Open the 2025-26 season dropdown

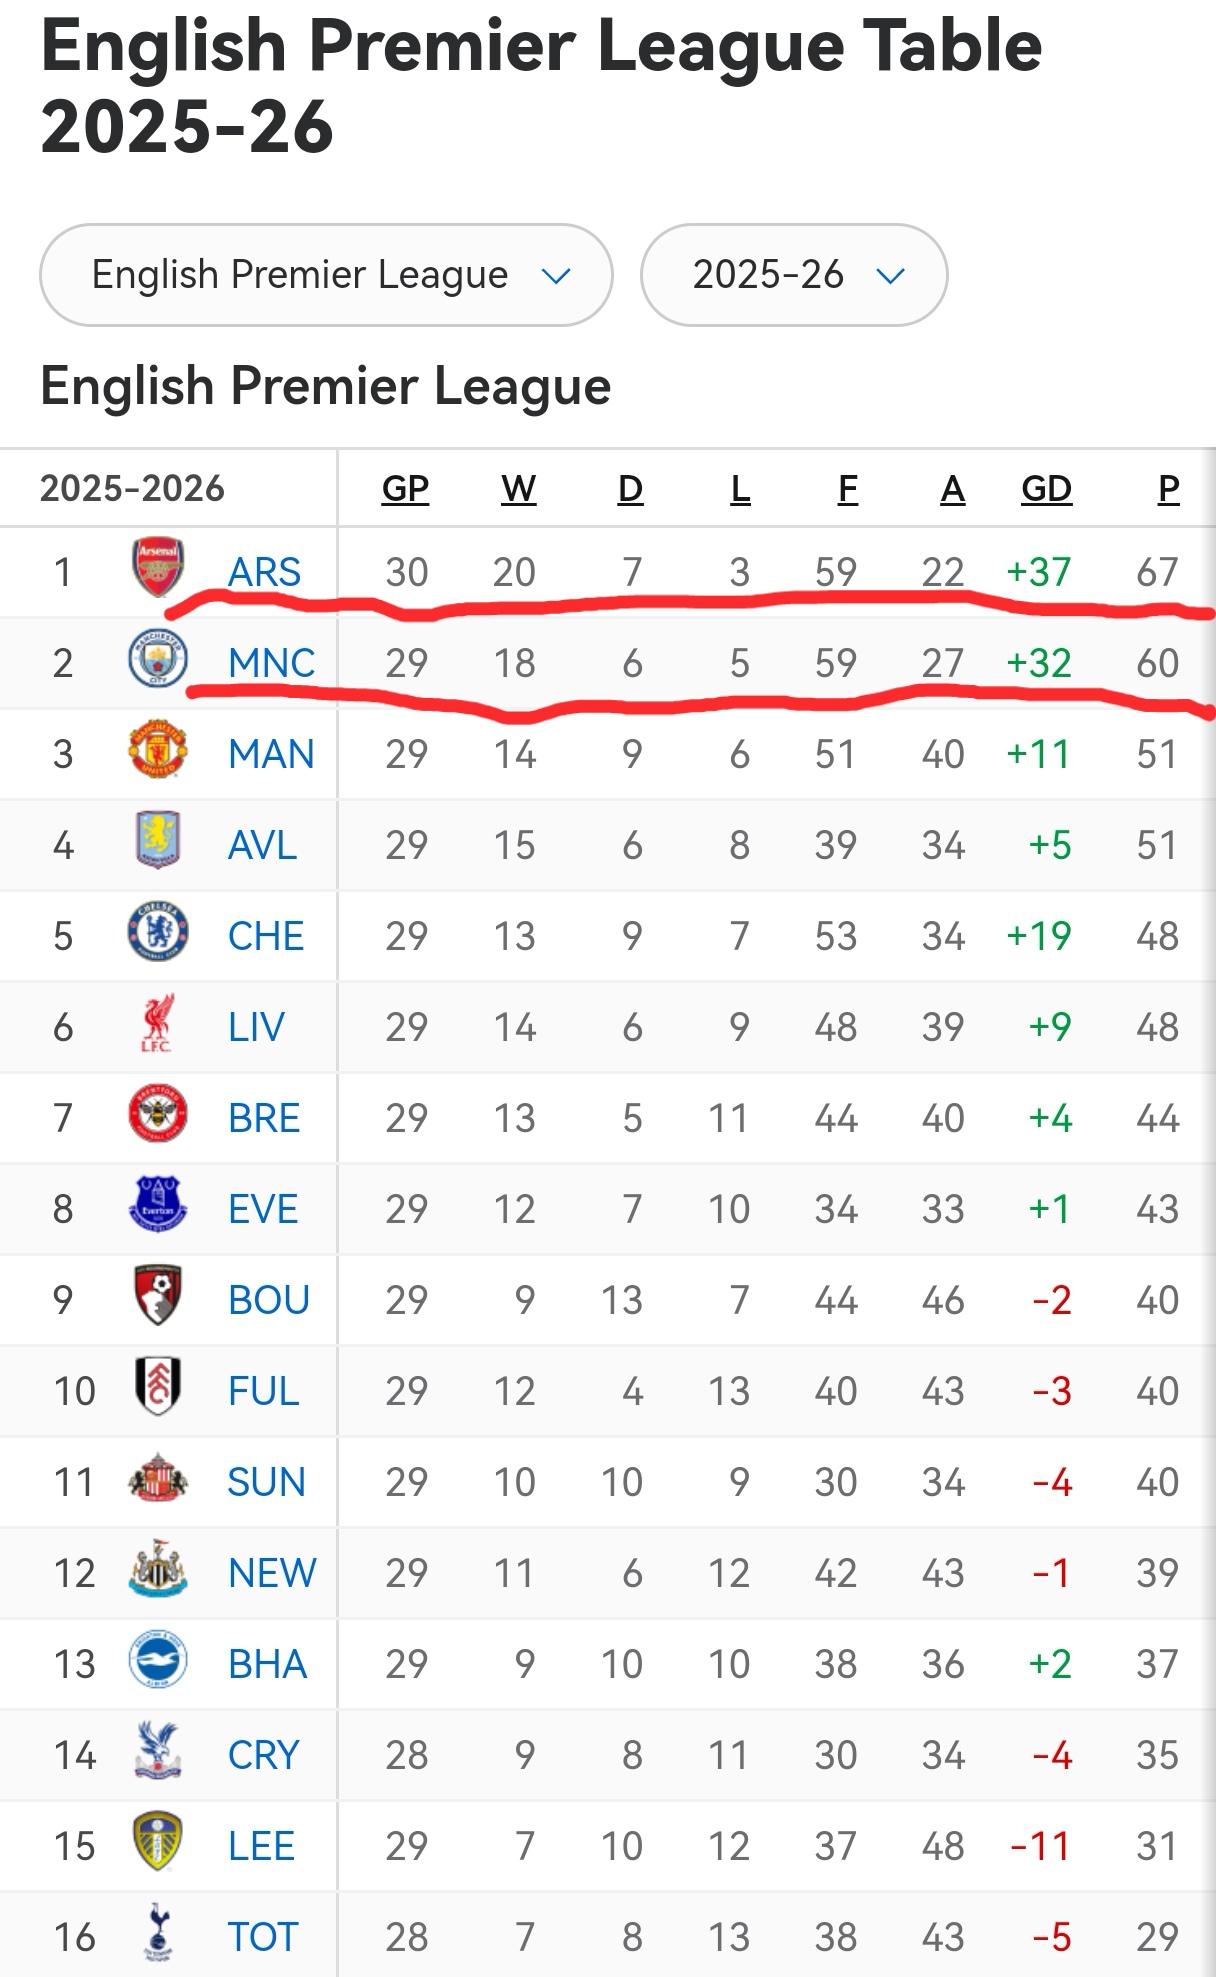coord(794,275)
